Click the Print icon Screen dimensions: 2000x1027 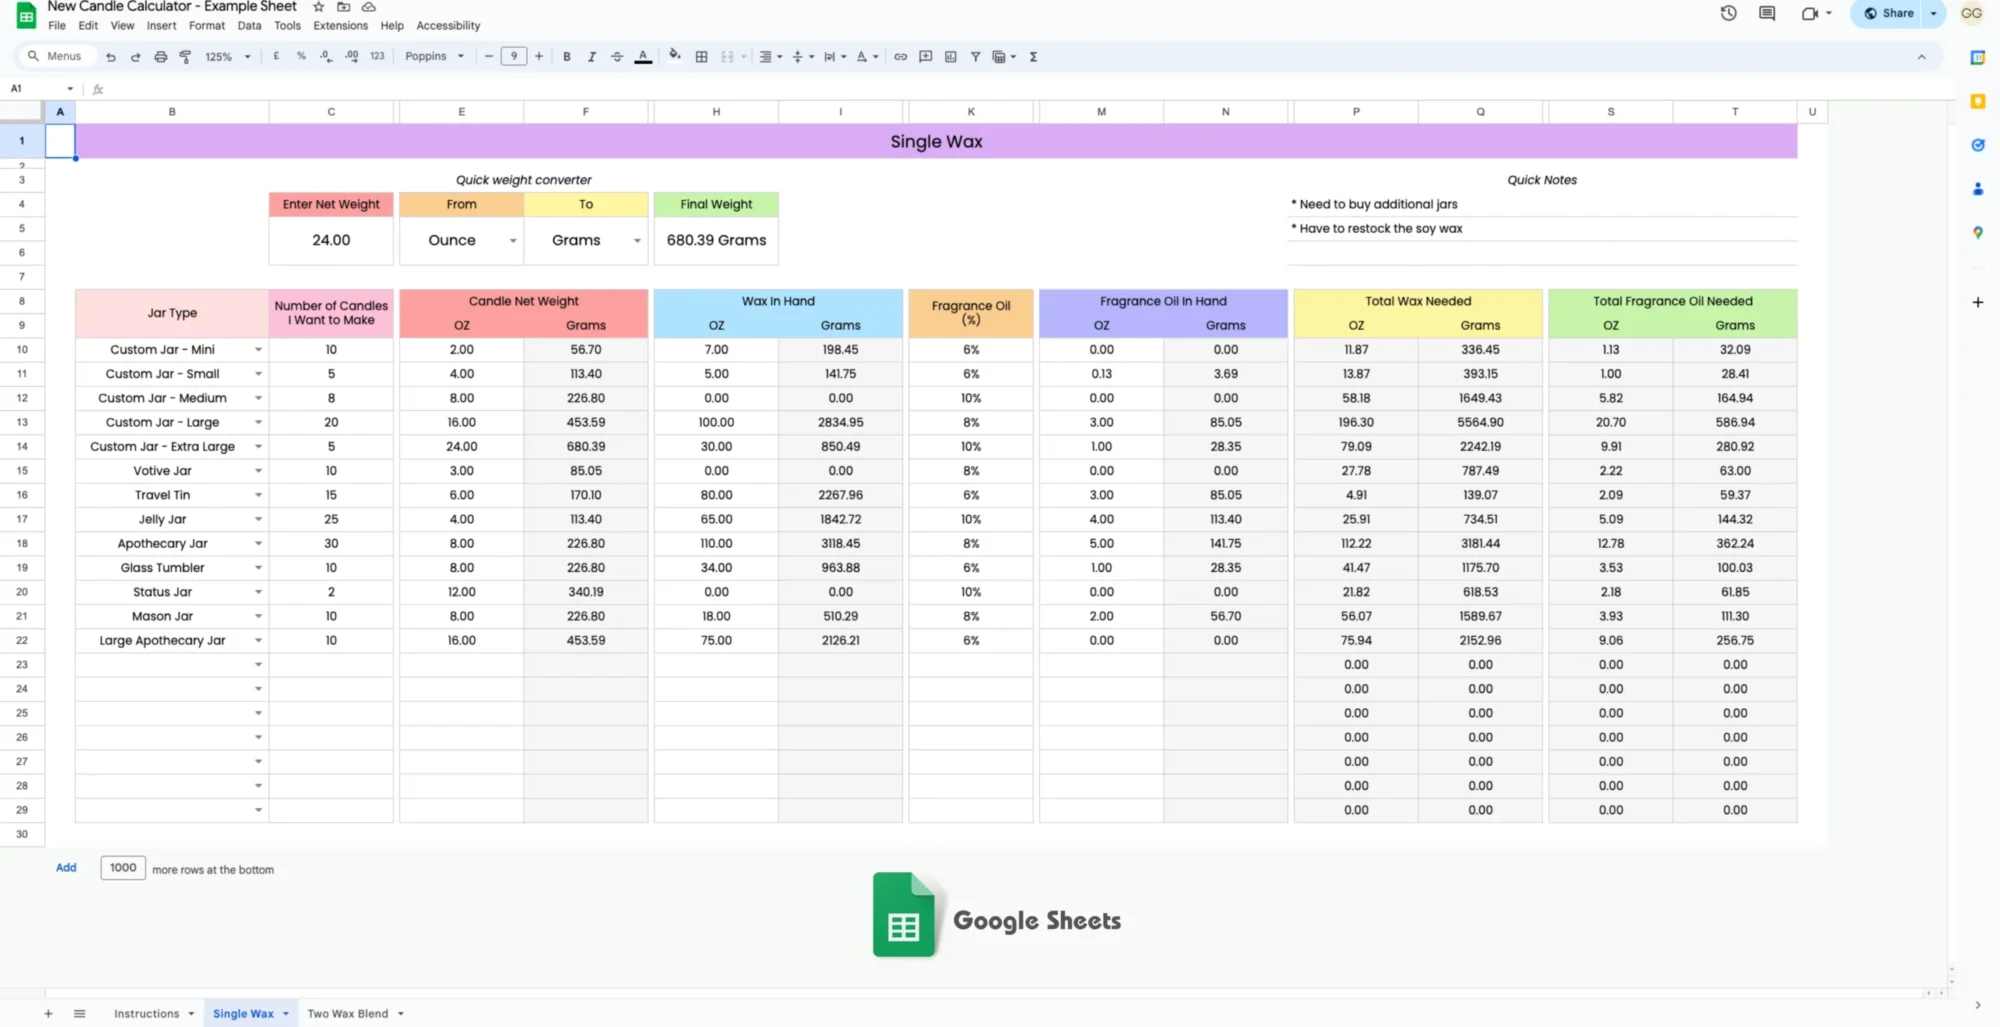(160, 57)
